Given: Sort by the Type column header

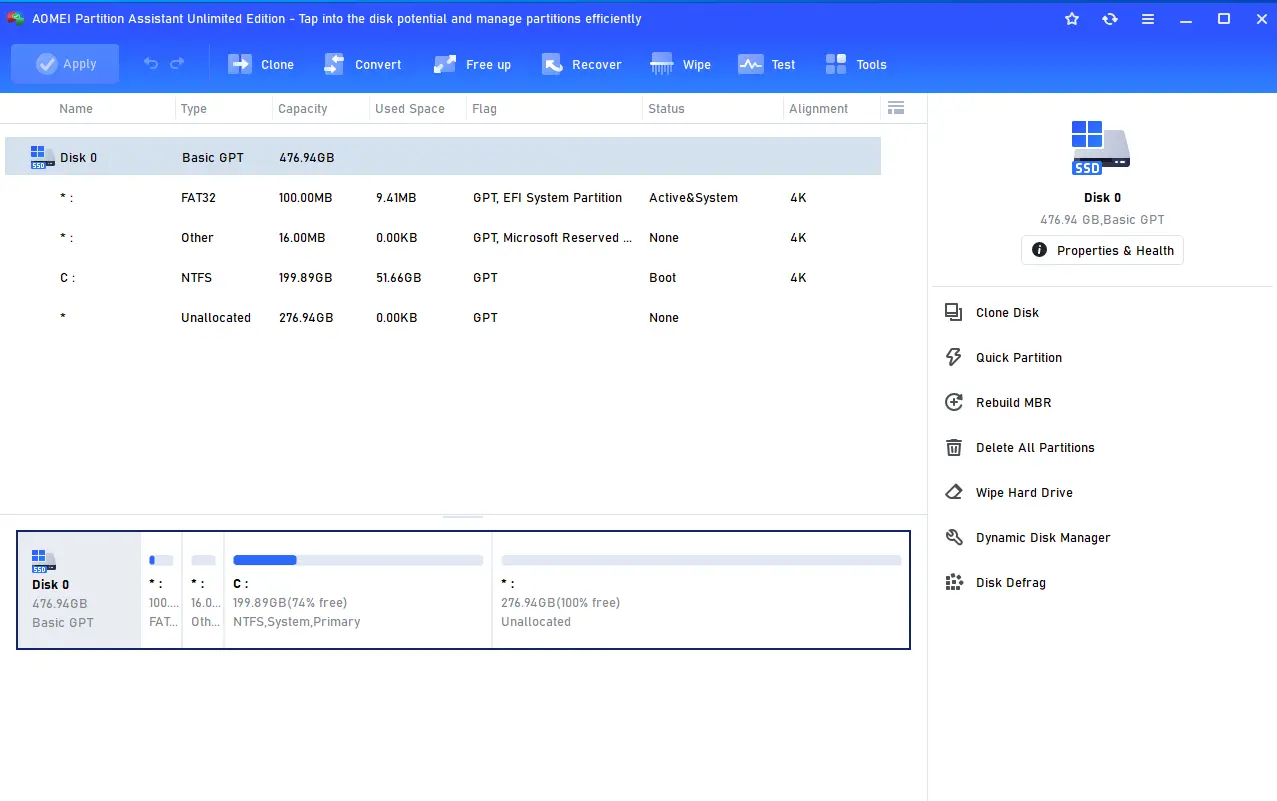Looking at the screenshot, I should click(x=194, y=109).
